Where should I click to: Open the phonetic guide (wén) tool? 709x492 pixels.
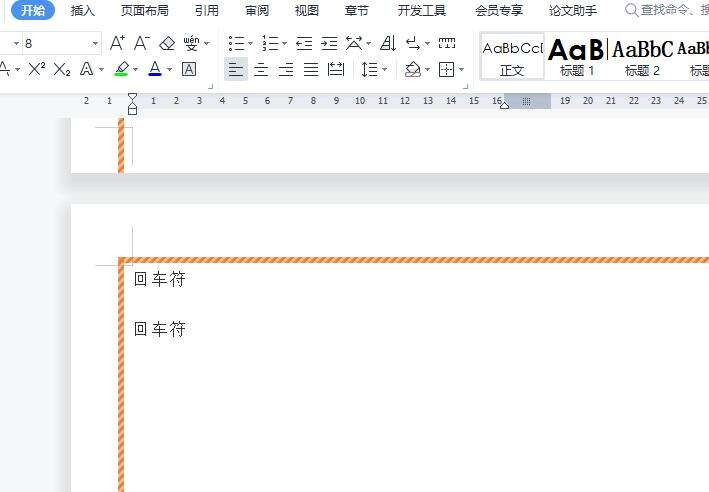[x=191, y=43]
